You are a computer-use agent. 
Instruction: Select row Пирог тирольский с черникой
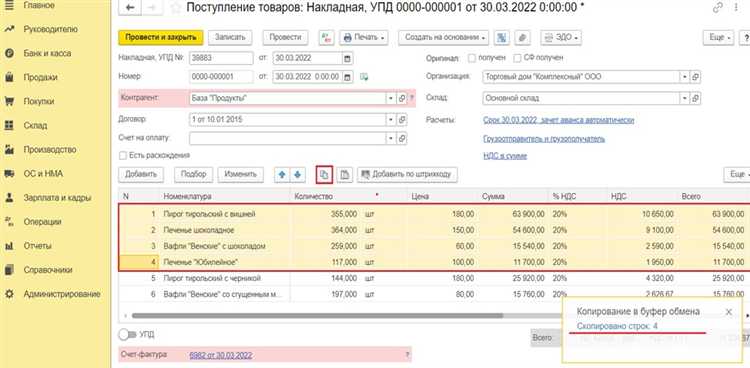tap(433, 278)
